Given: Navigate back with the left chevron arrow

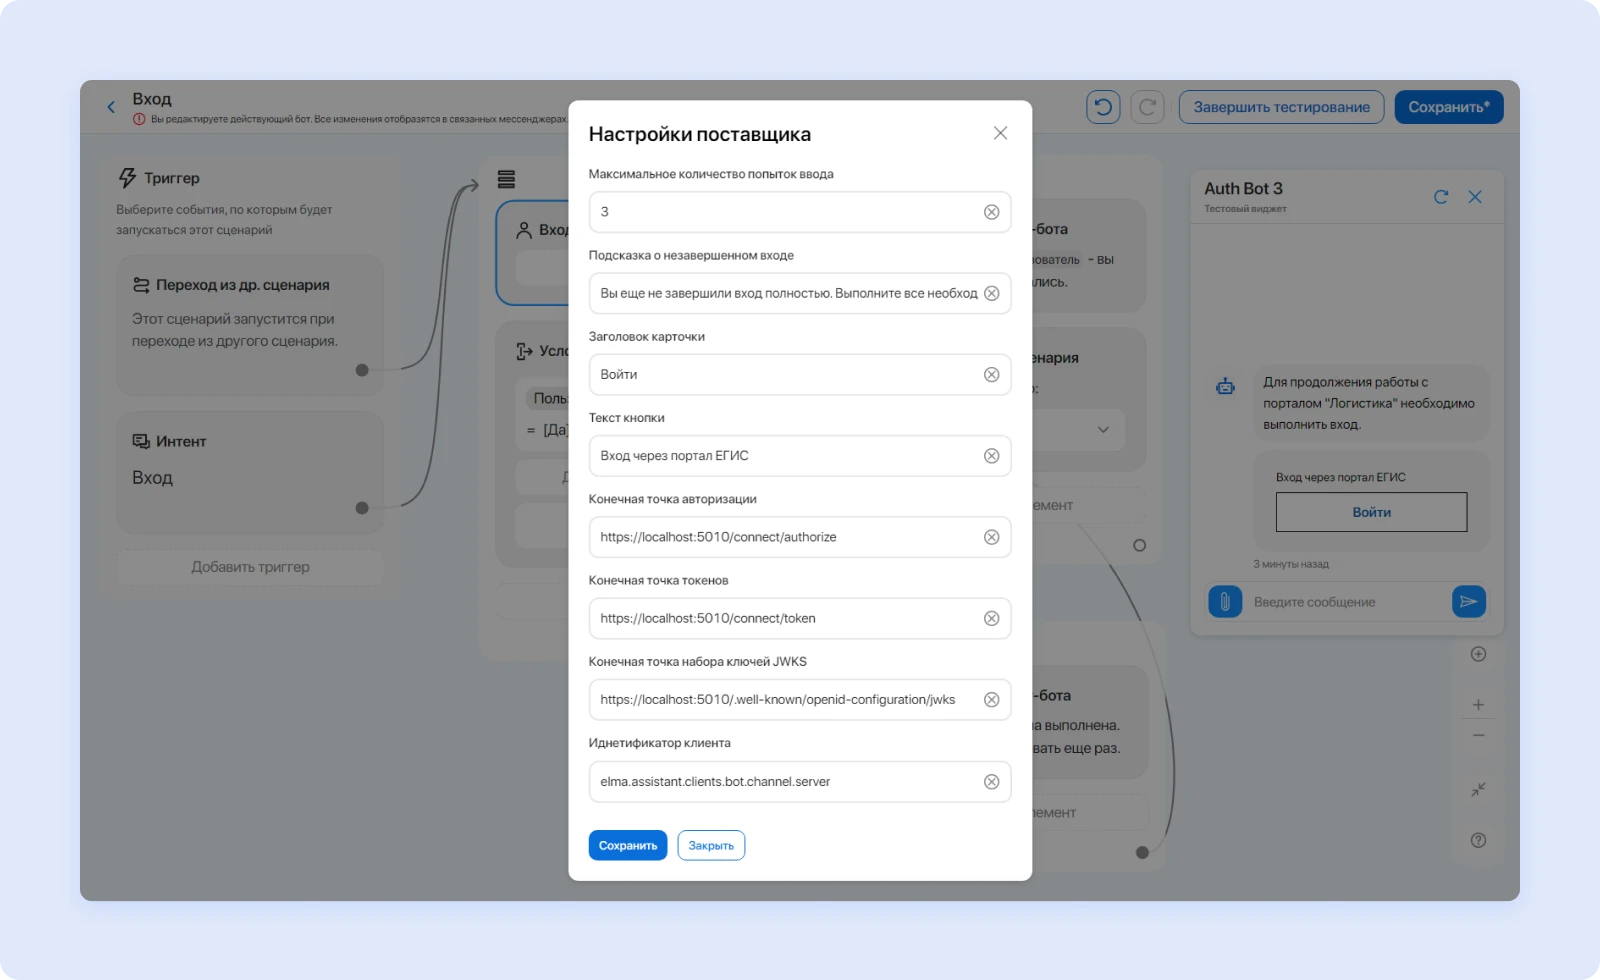Looking at the screenshot, I should (x=110, y=106).
